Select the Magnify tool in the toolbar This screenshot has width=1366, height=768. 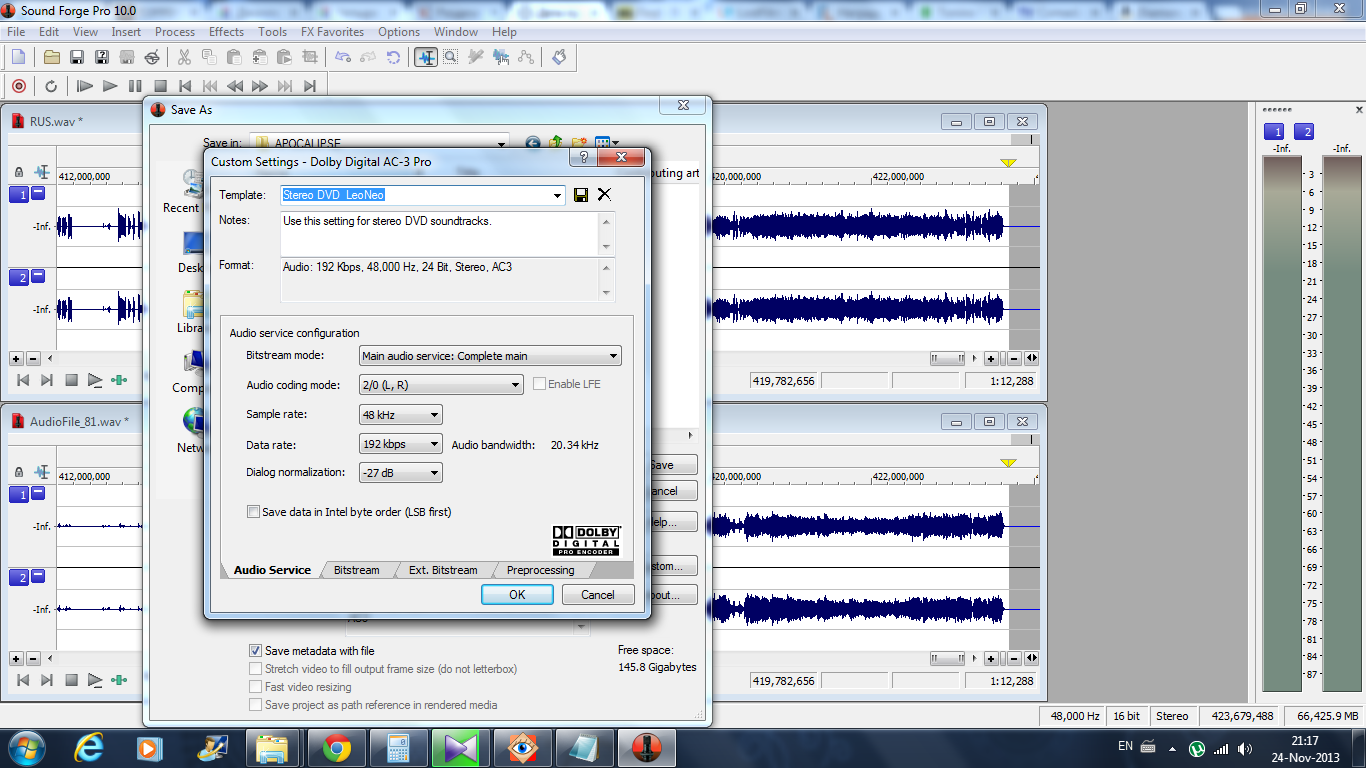click(451, 57)
